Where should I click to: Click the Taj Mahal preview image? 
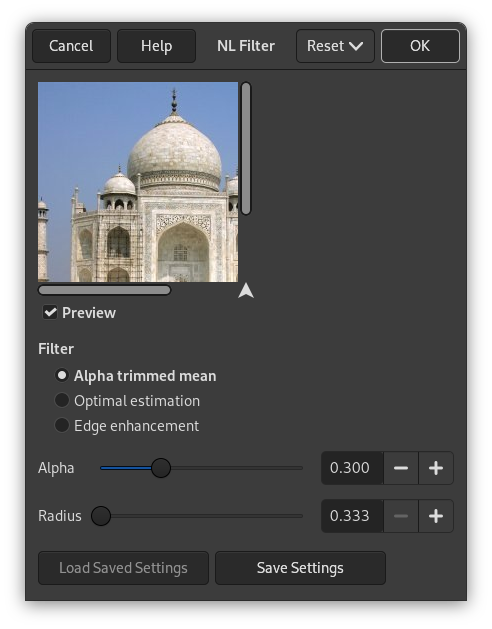tap(138, 182)
